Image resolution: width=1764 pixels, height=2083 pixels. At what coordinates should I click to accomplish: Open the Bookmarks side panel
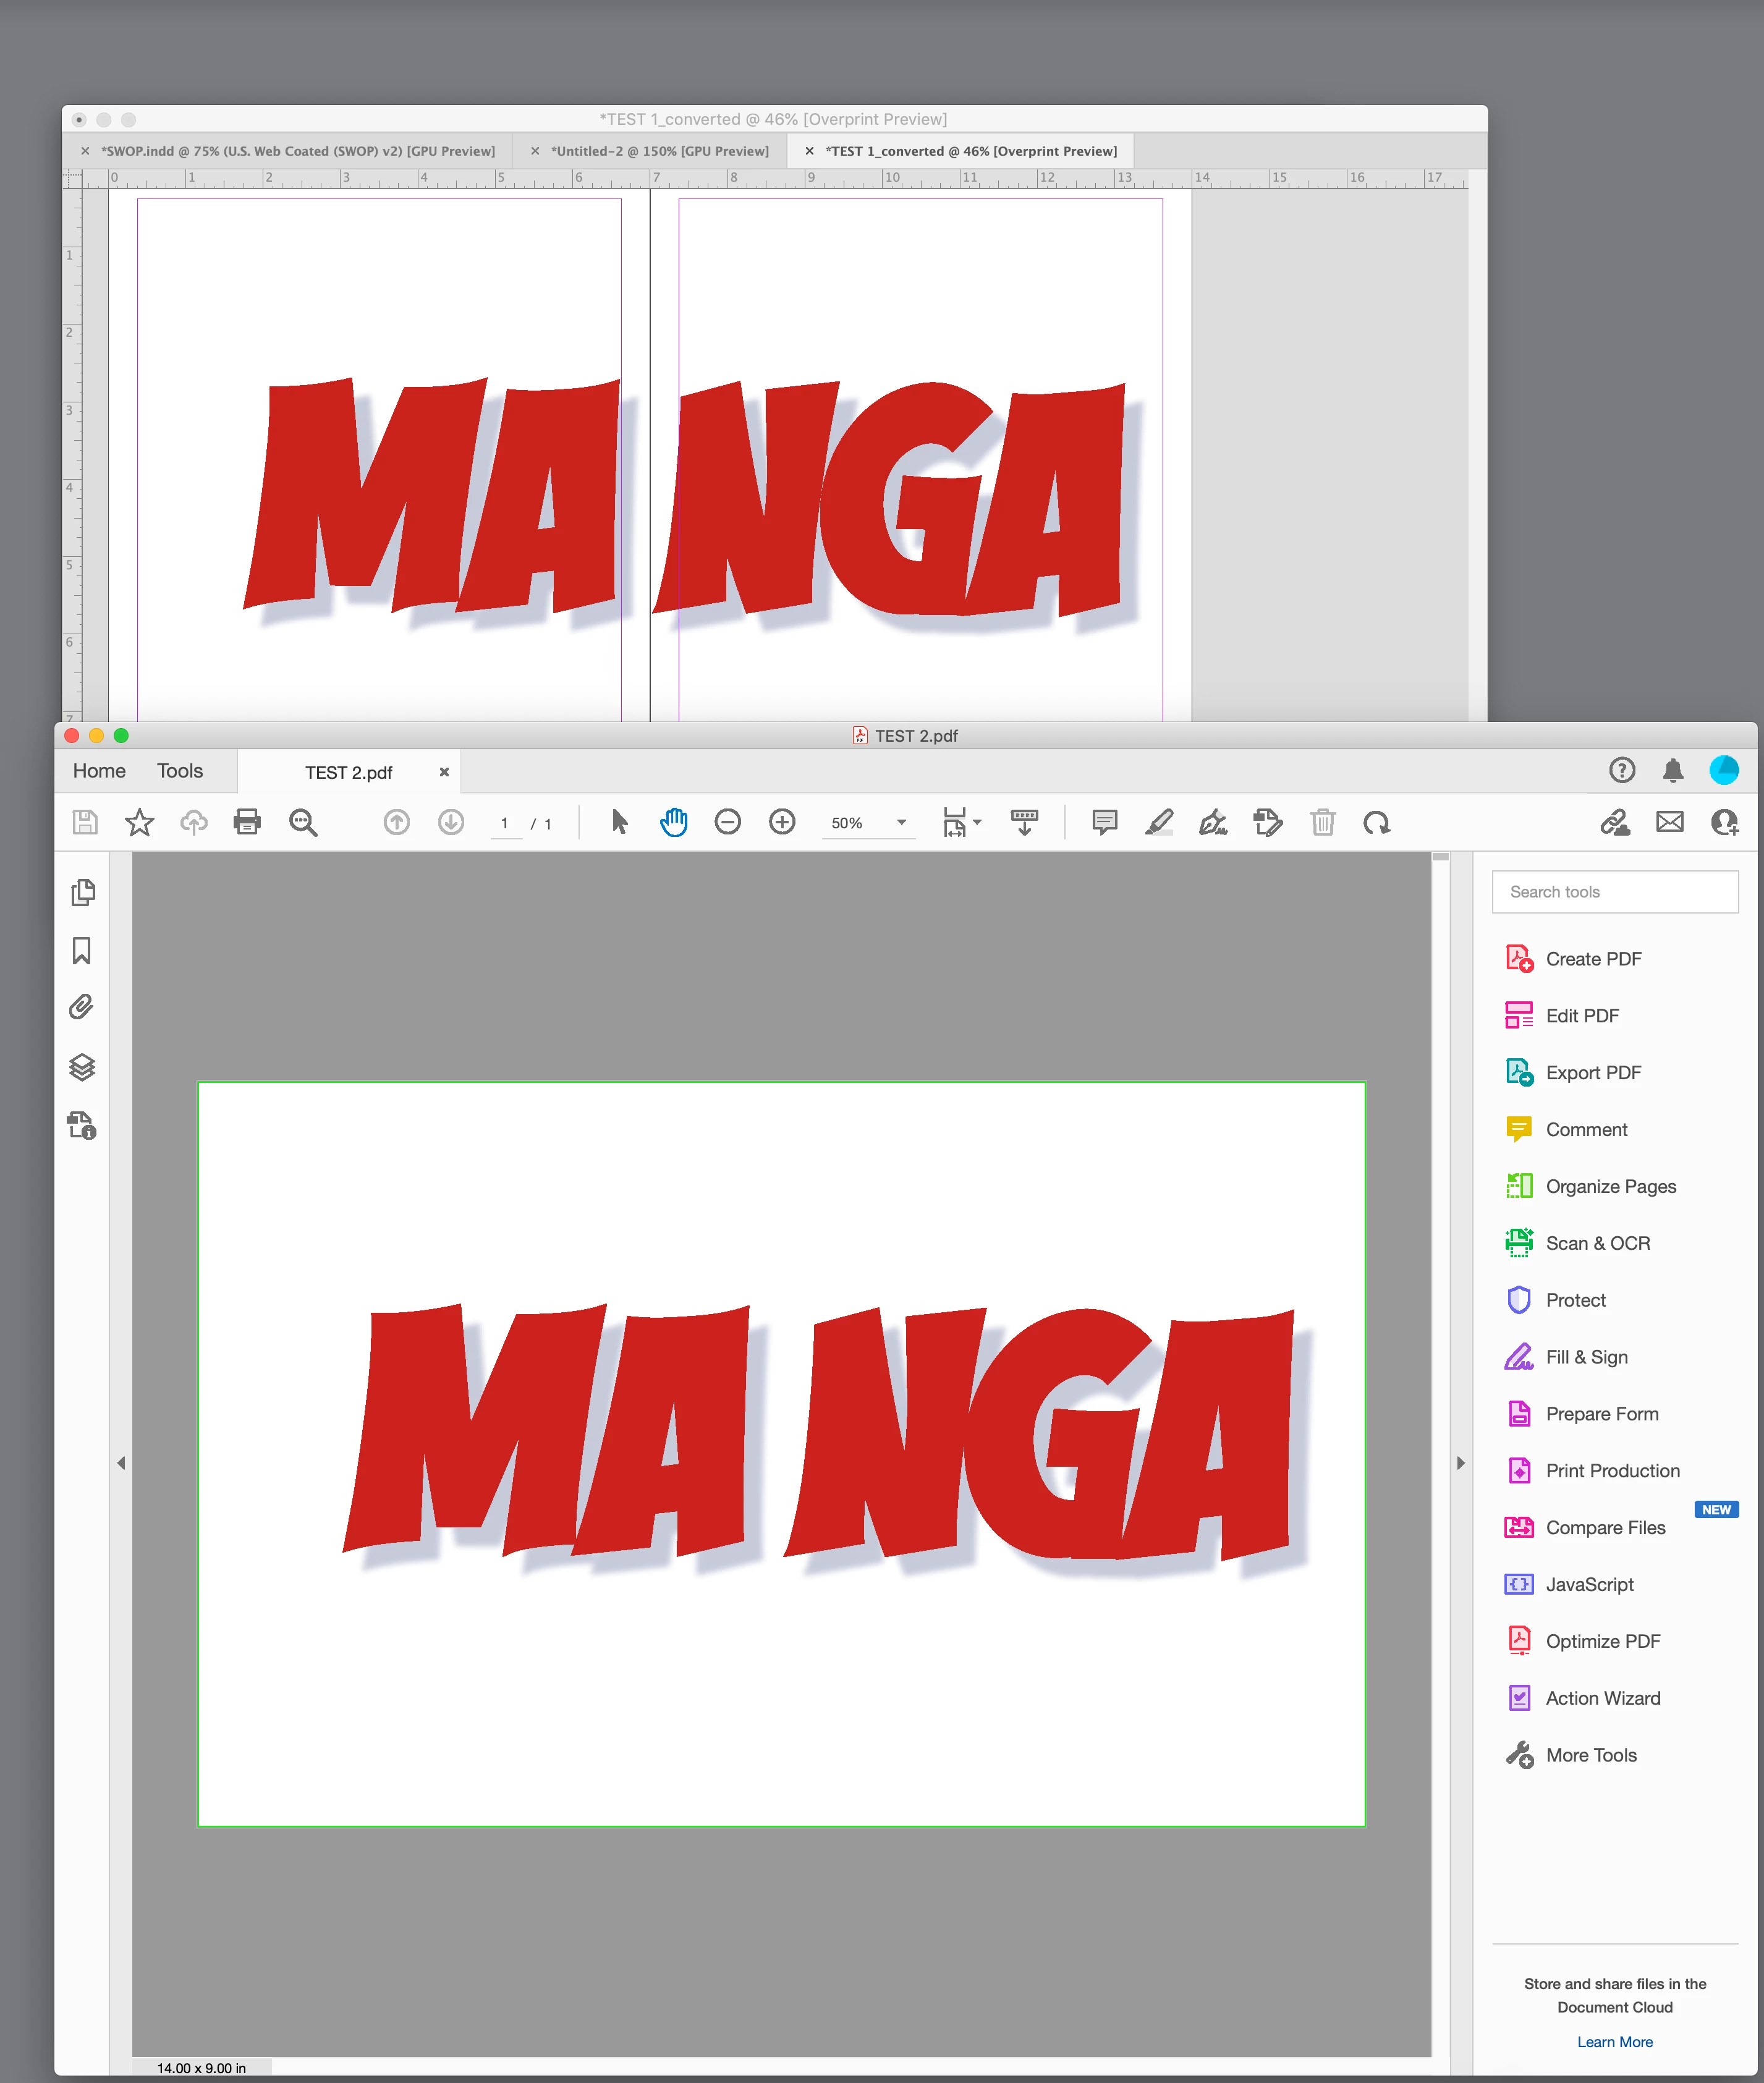pos(82,950)
